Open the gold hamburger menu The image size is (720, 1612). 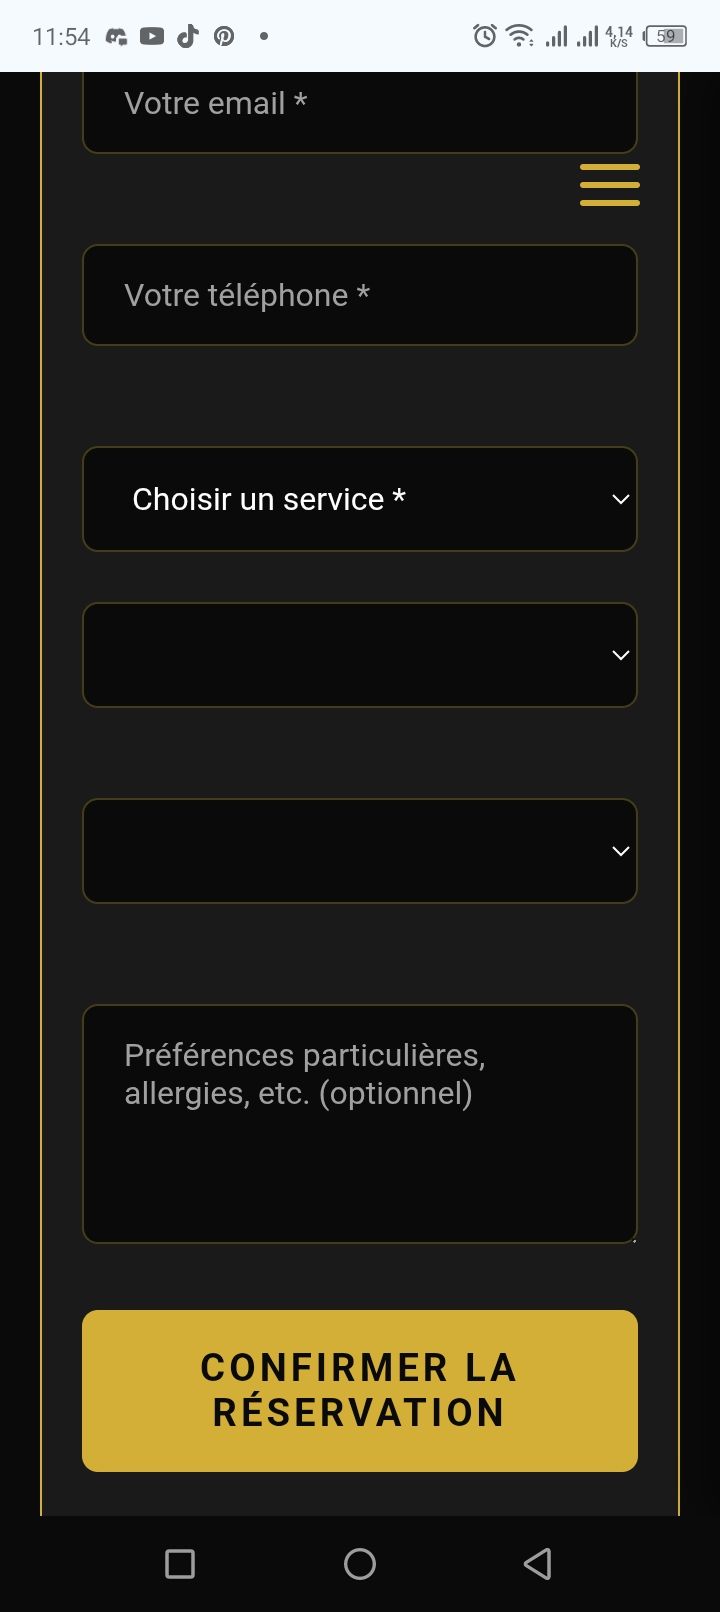[609, 185]
